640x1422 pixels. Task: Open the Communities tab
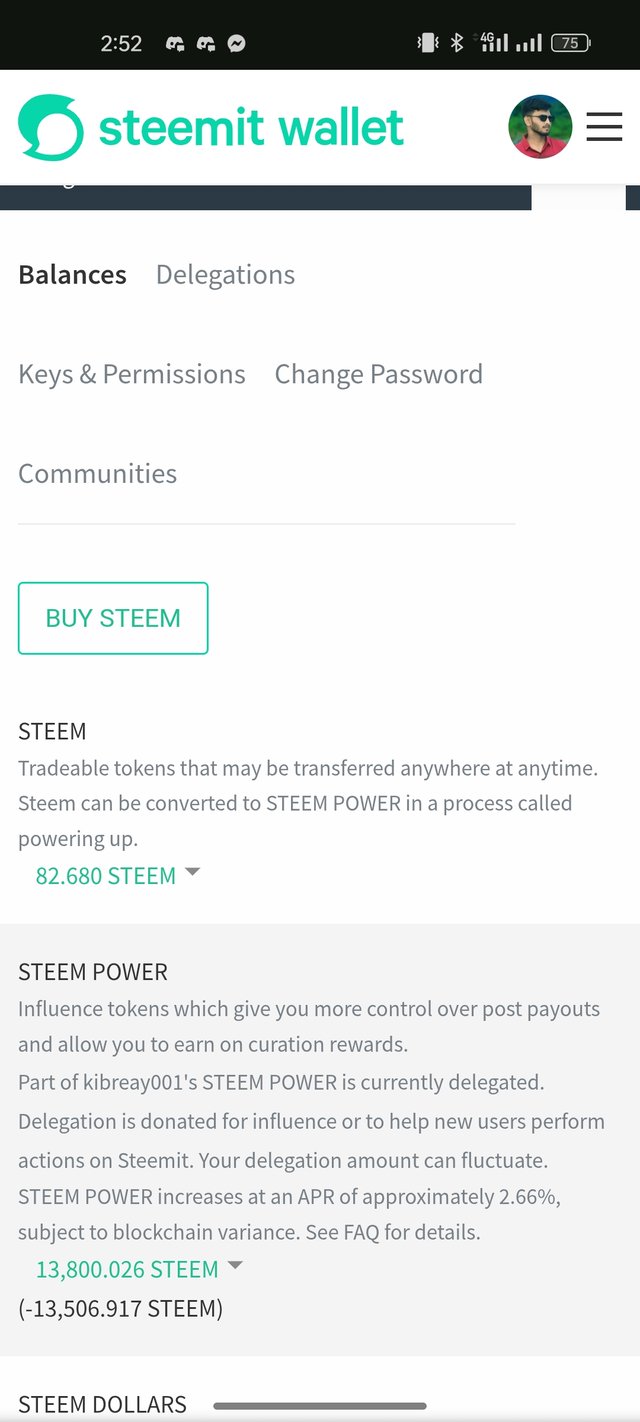pyautogui.click(x=97, y=473)
